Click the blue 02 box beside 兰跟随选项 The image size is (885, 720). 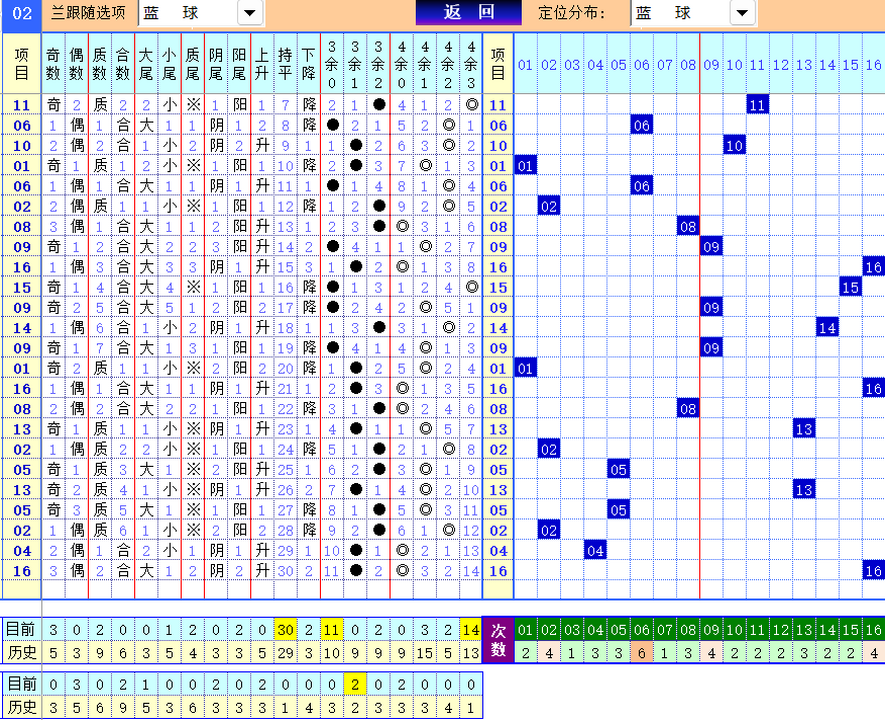(x=21, y=13)
